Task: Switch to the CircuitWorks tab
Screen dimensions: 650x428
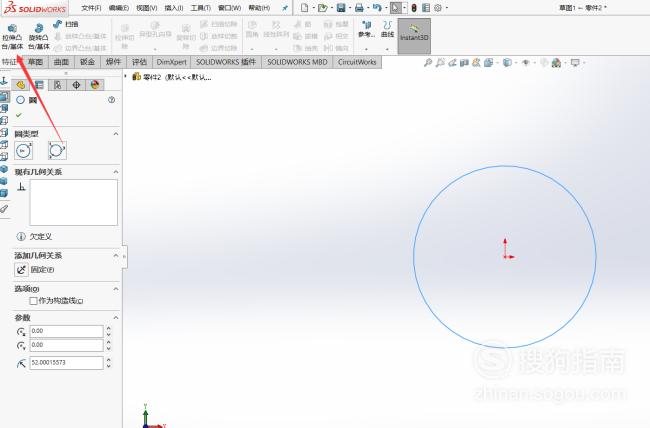Action: pos(357,62)
